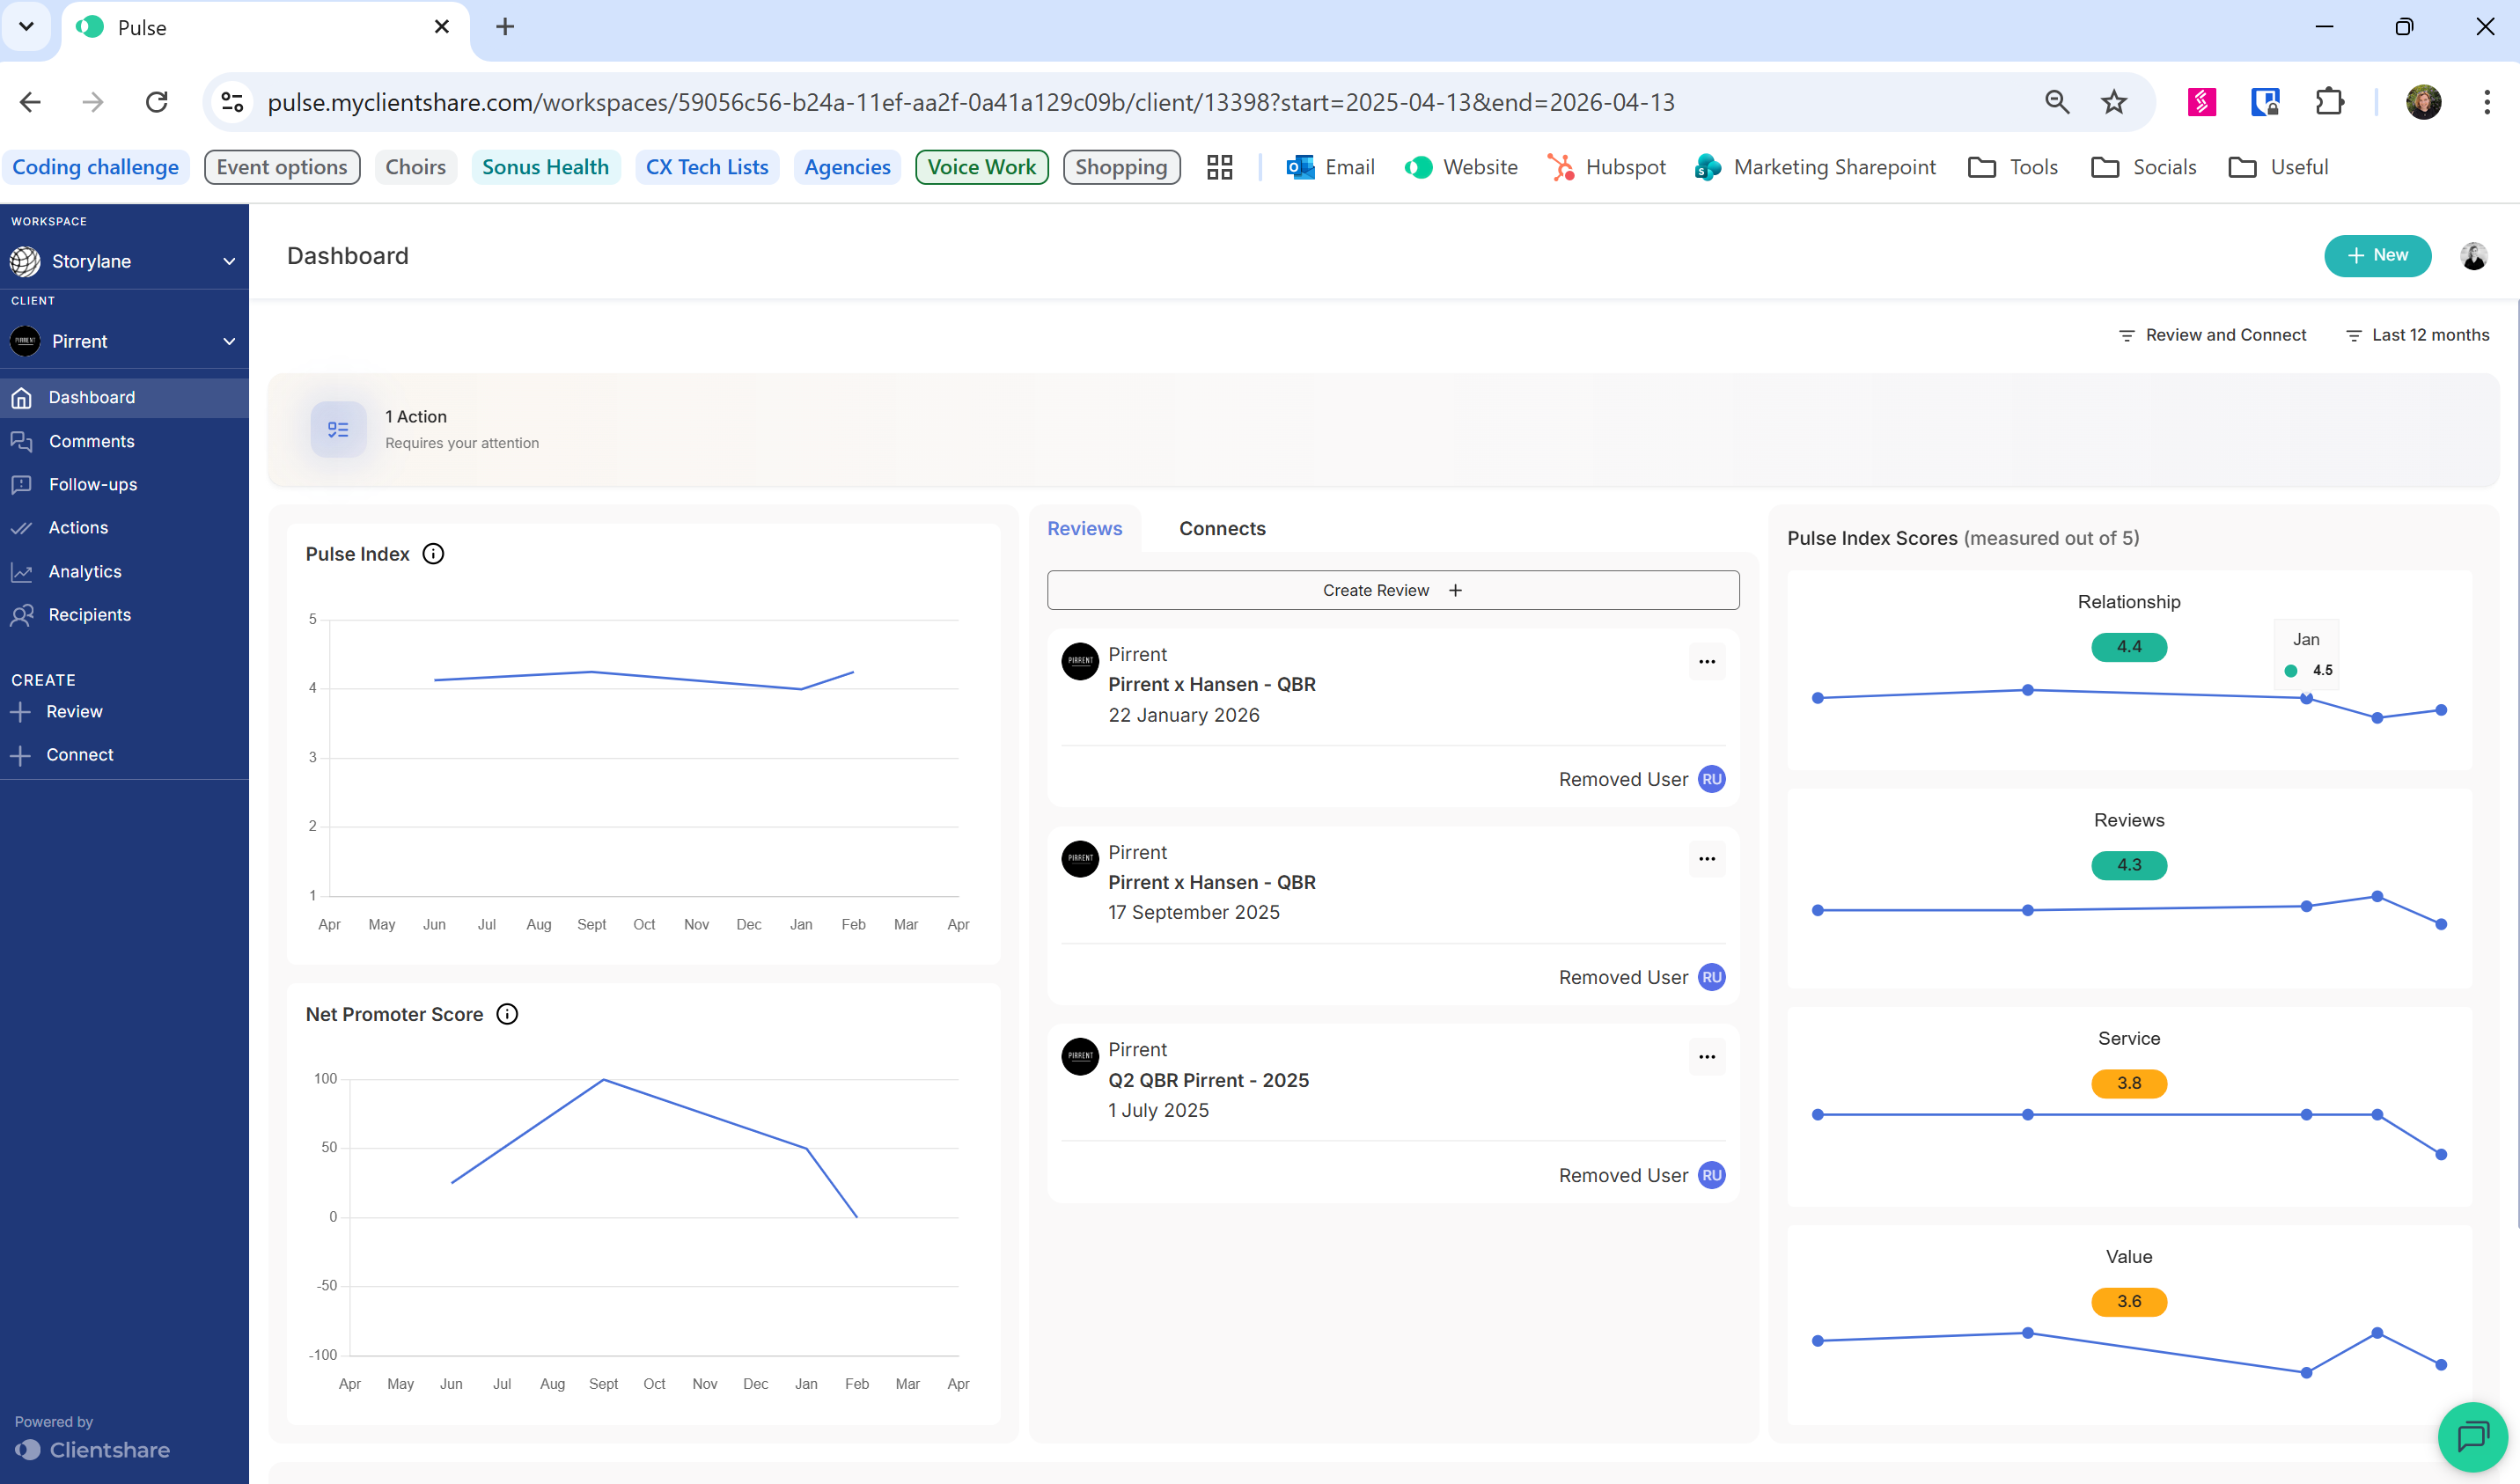Expand the Pirrent client dropdown
Screen dimensions: 2520x1484
point(229,342)
